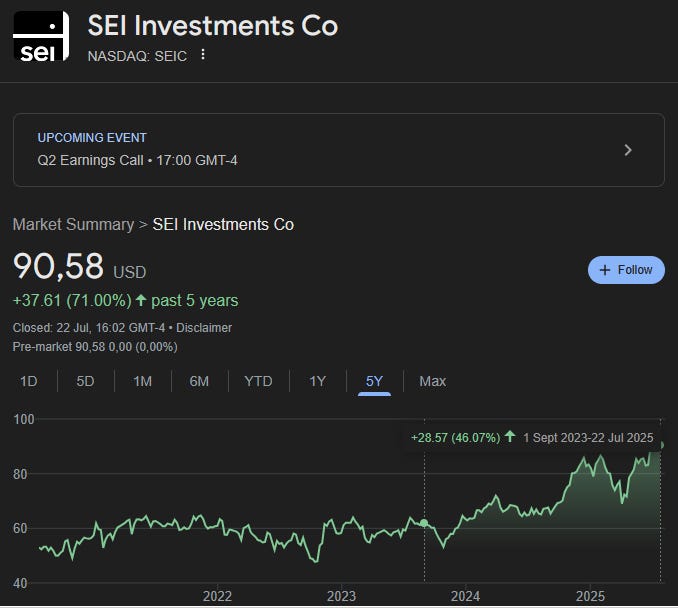Image resolution: width=678 pixels, height=608 pixels.
Task: Click the Market Summary breadcrumb link
Action: [73, 224]
